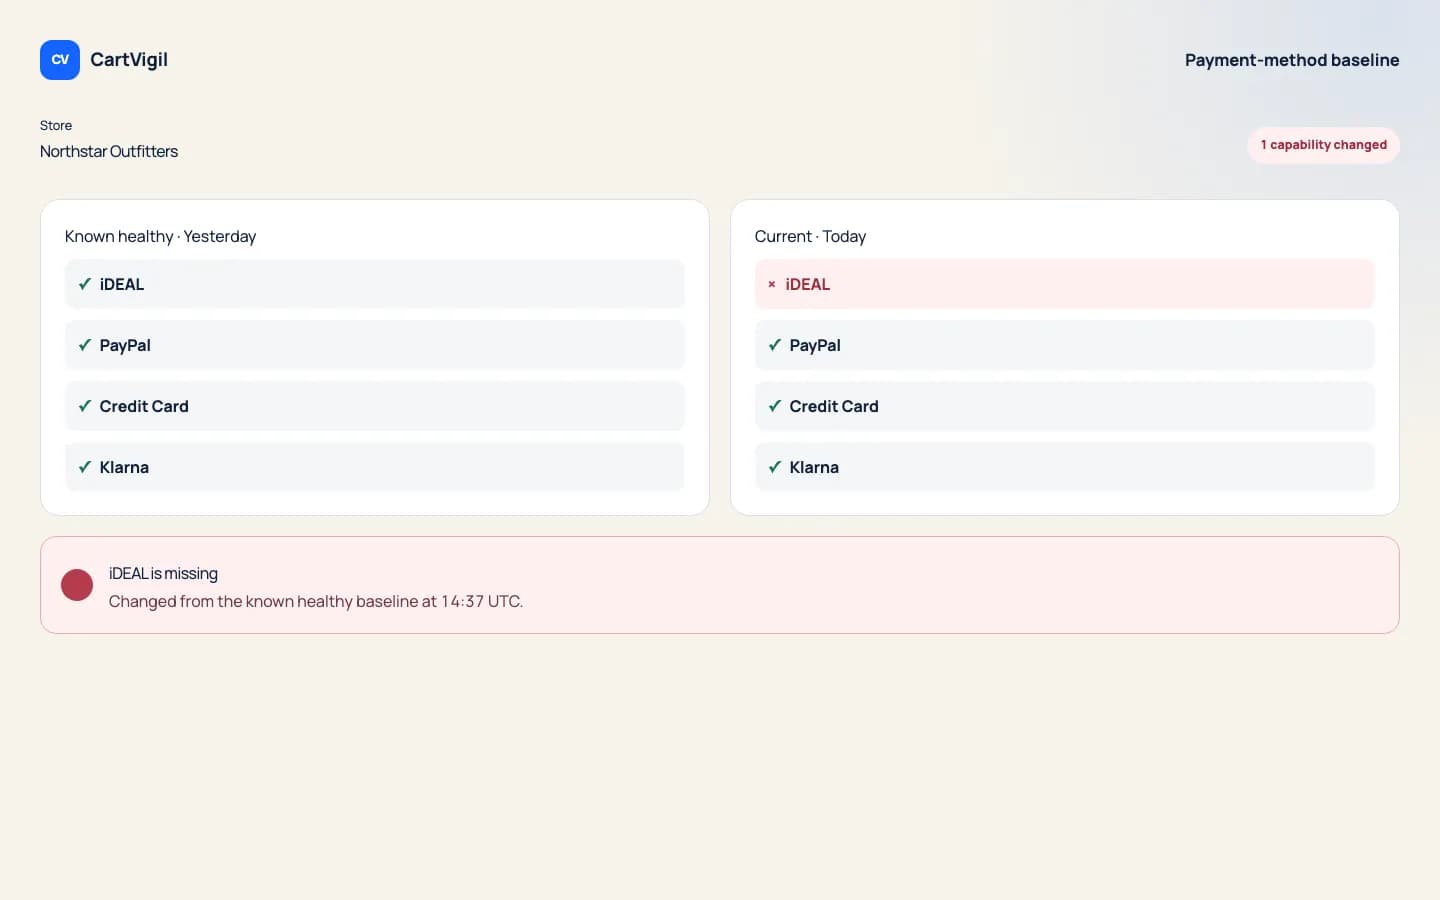
Task: Click the CartVigil brand name
Action: (129, 60)
